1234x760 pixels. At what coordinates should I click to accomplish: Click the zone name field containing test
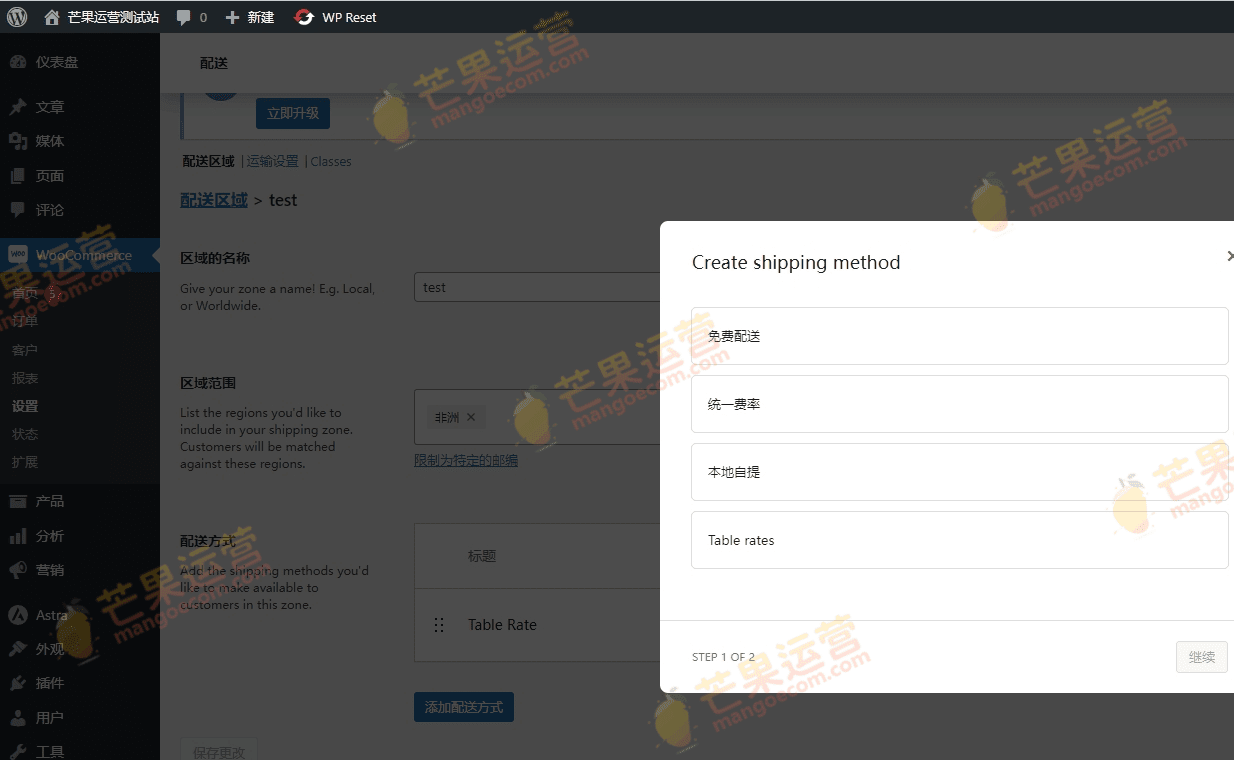point(537,287)
